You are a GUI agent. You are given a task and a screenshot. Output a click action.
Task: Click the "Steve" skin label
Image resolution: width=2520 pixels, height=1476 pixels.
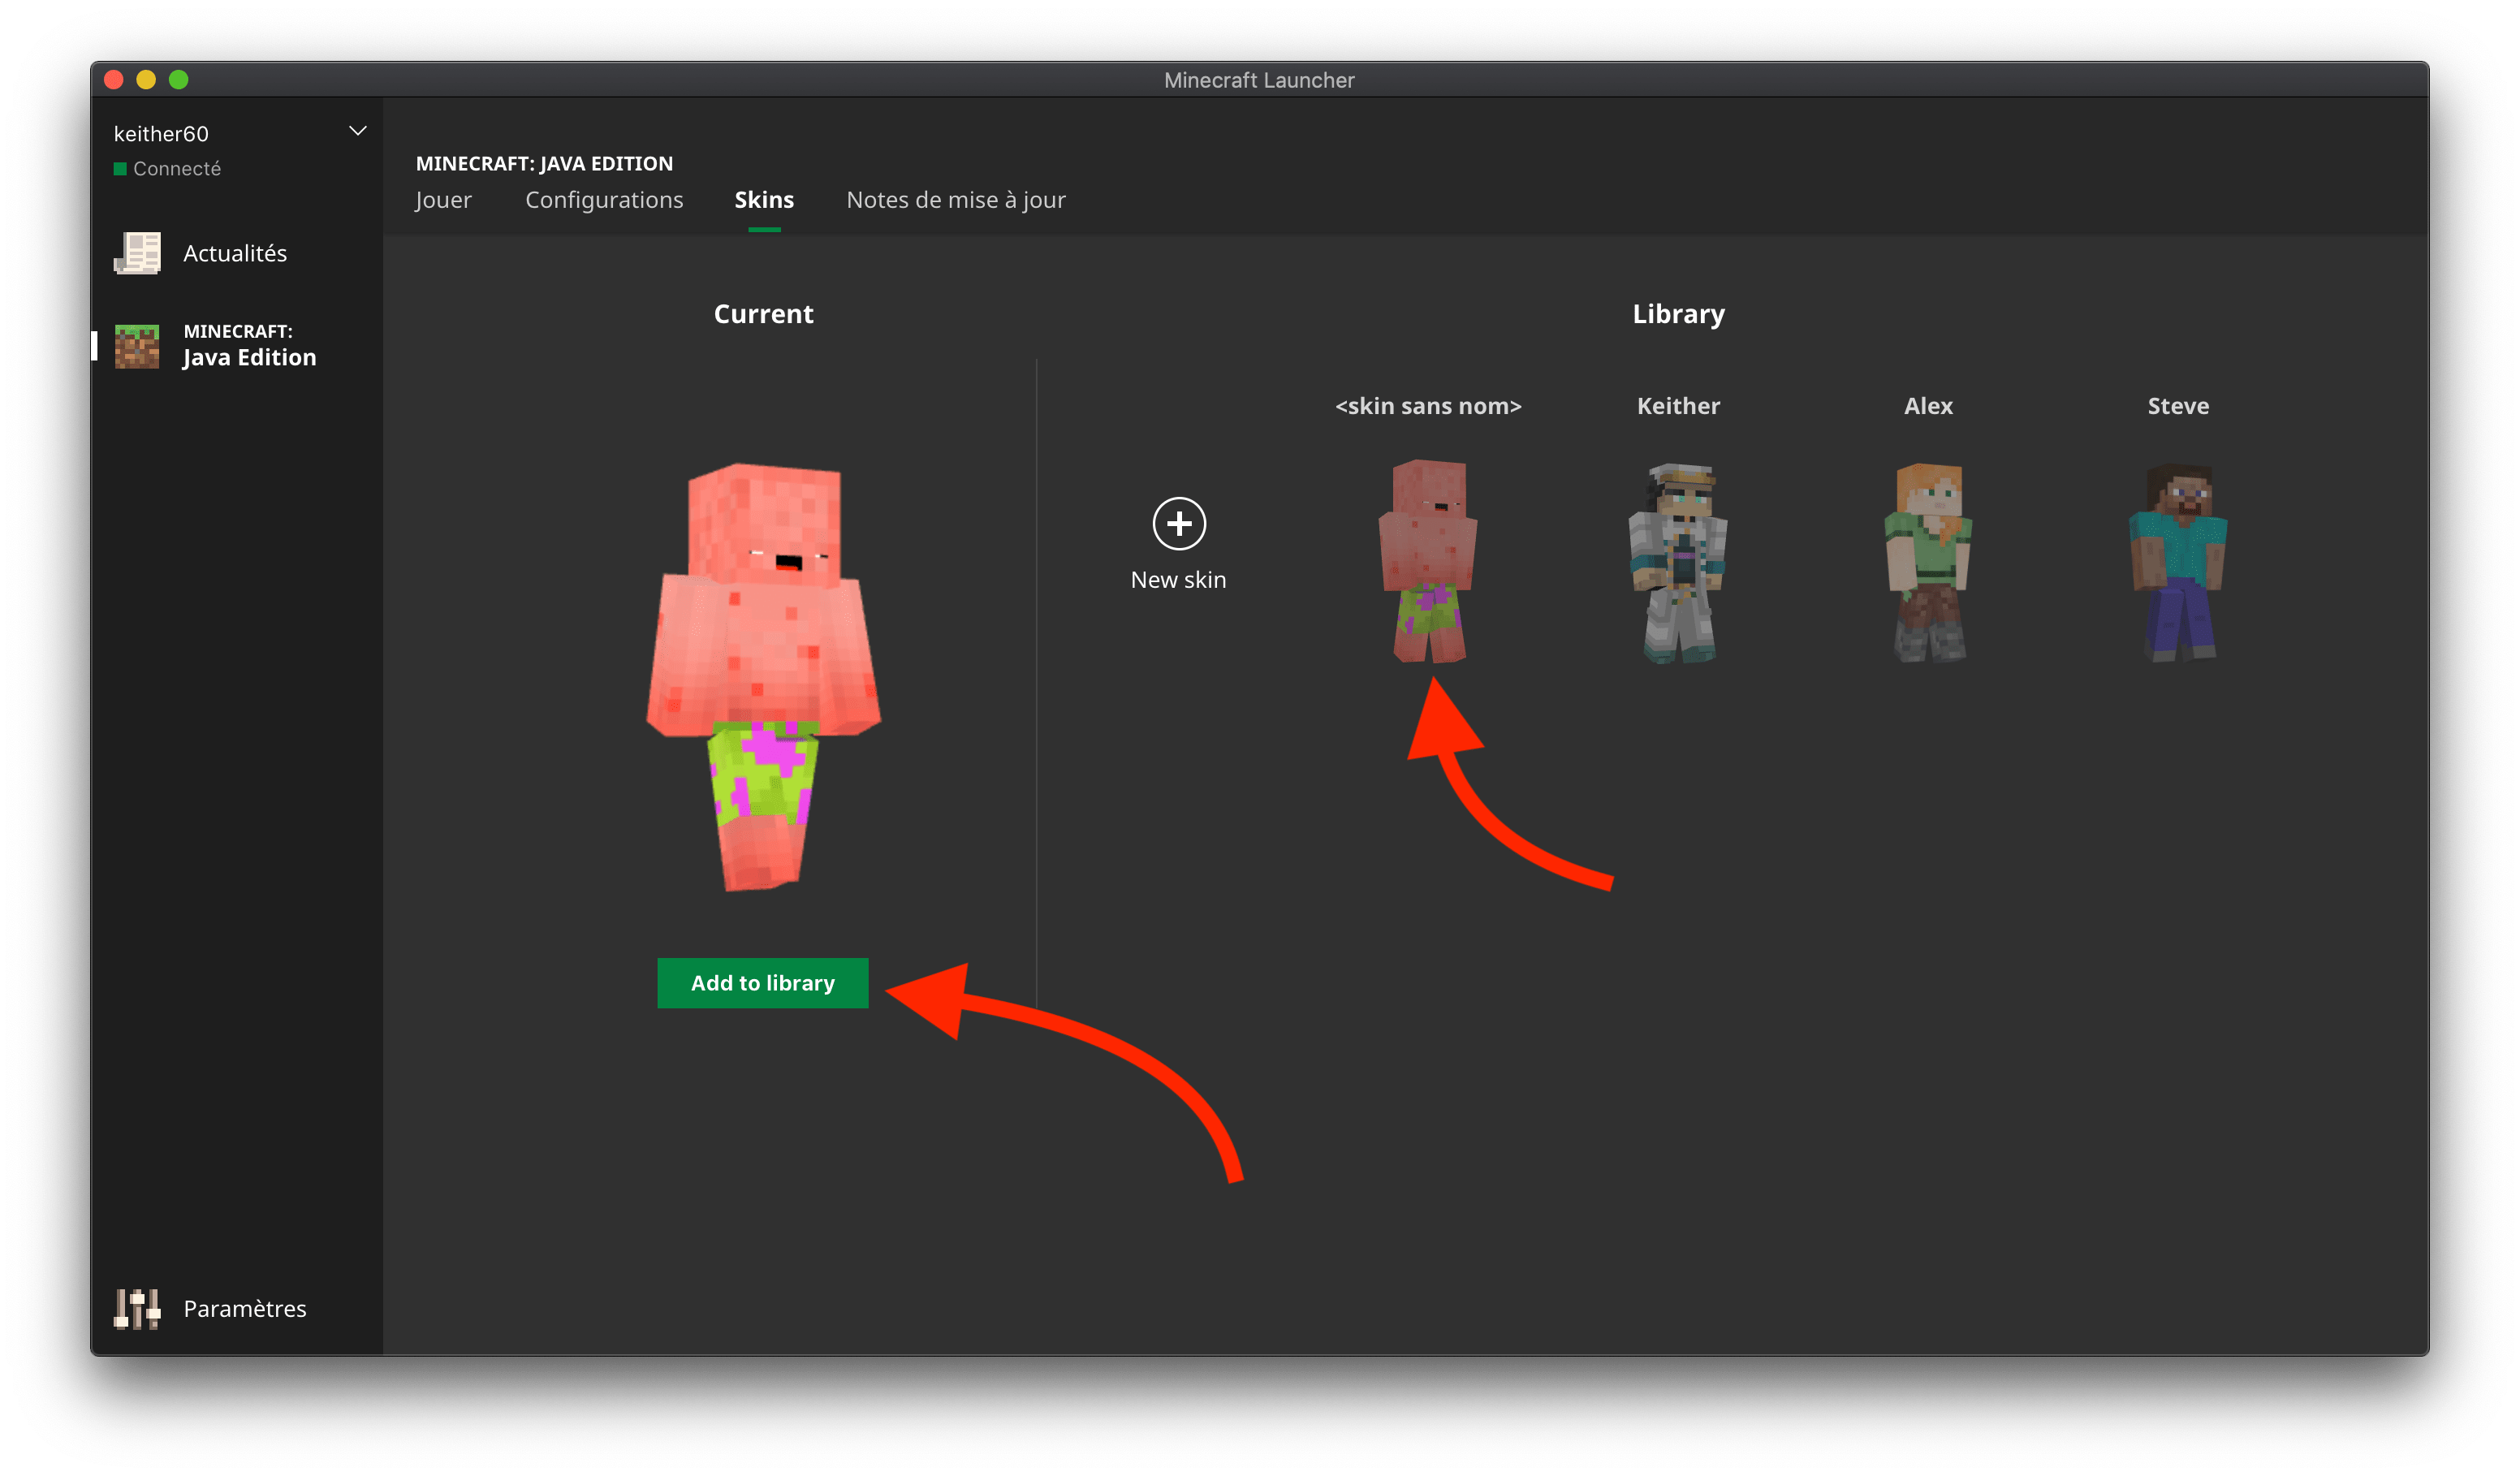tap(2178, 406)
